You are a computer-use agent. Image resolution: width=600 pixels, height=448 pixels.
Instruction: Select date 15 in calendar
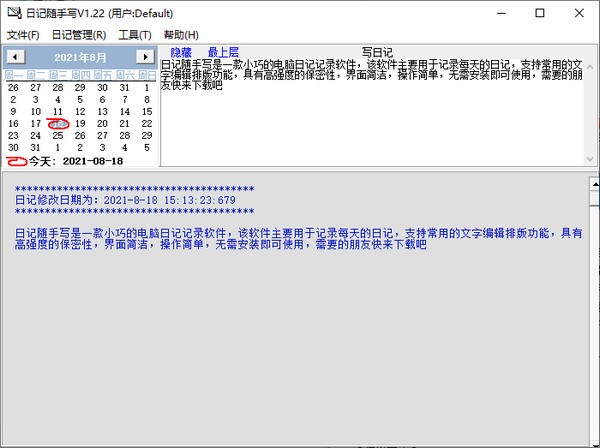click(147, 112)
